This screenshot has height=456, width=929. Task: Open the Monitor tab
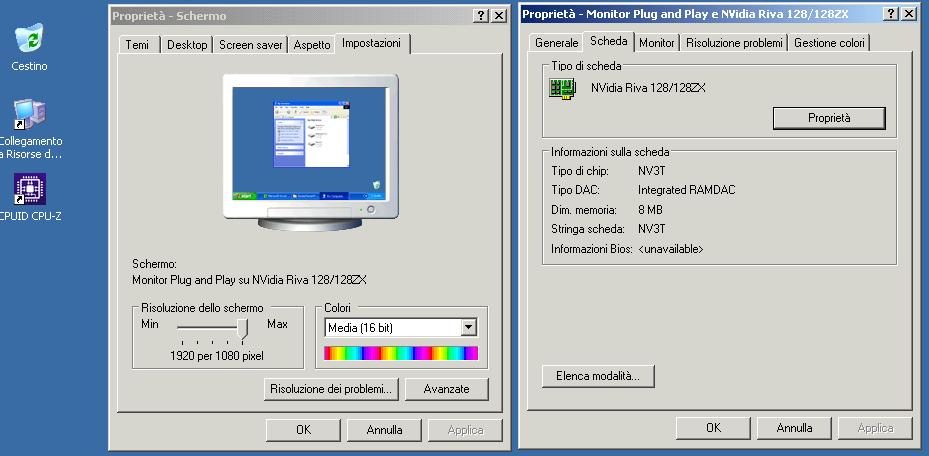656,43
